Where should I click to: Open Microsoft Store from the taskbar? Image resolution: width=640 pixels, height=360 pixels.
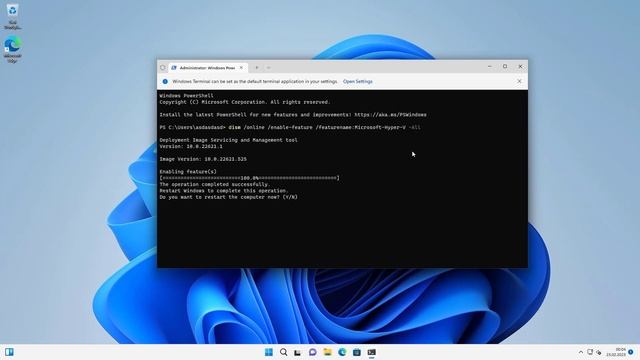[x=357, y=352]
